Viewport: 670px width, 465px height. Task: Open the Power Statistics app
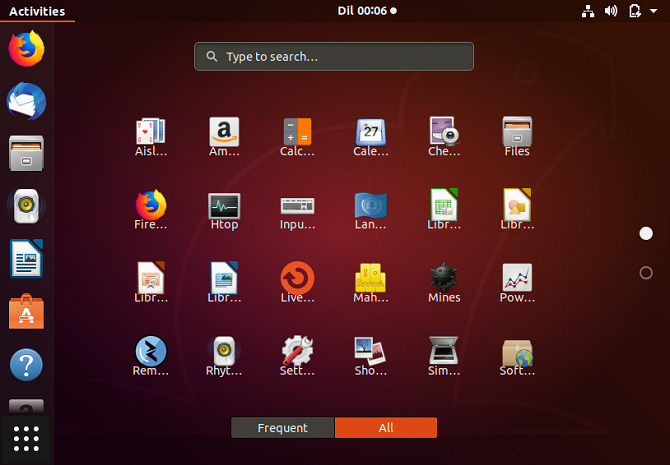(517, 283)
